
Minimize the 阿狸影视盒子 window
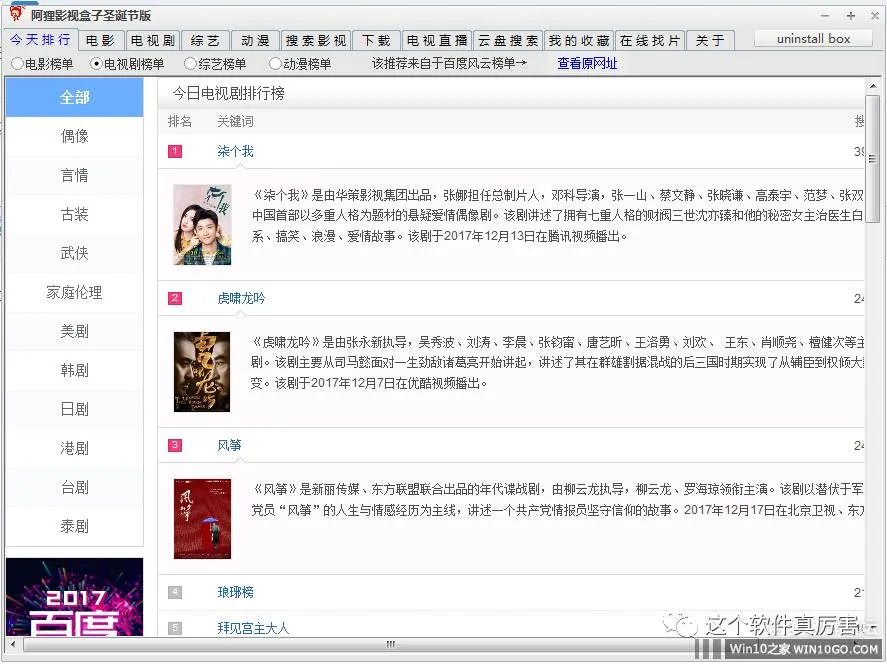(x=825, y=16)
